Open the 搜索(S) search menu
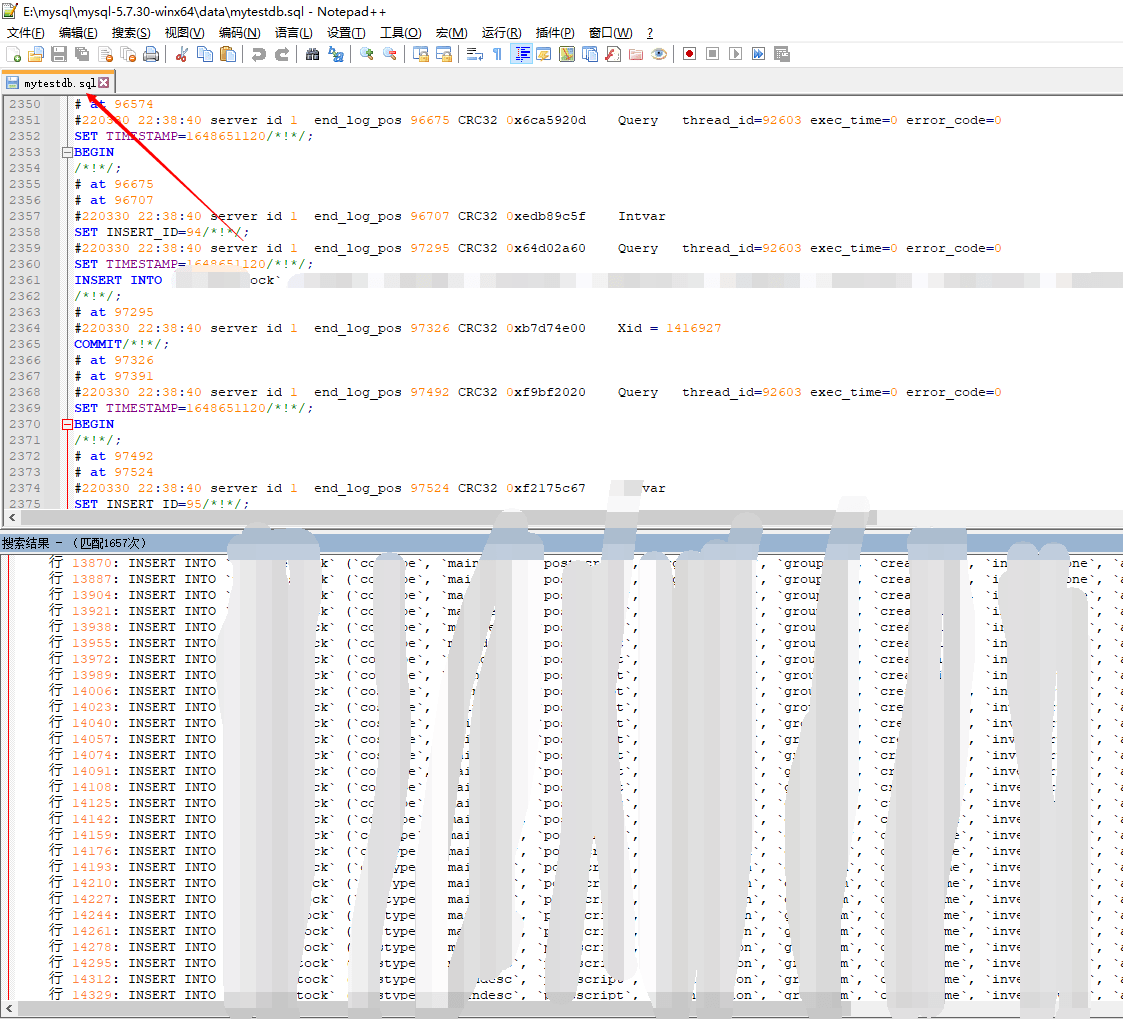The height and width of the screenshot is (1019, 1123). click(x=131, y=33)
